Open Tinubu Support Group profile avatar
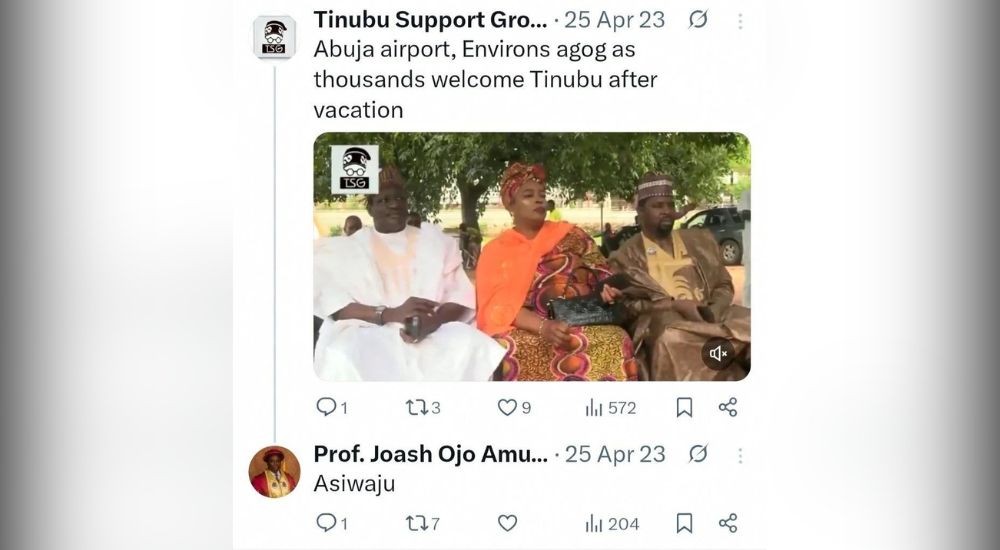 click(274, 37)
